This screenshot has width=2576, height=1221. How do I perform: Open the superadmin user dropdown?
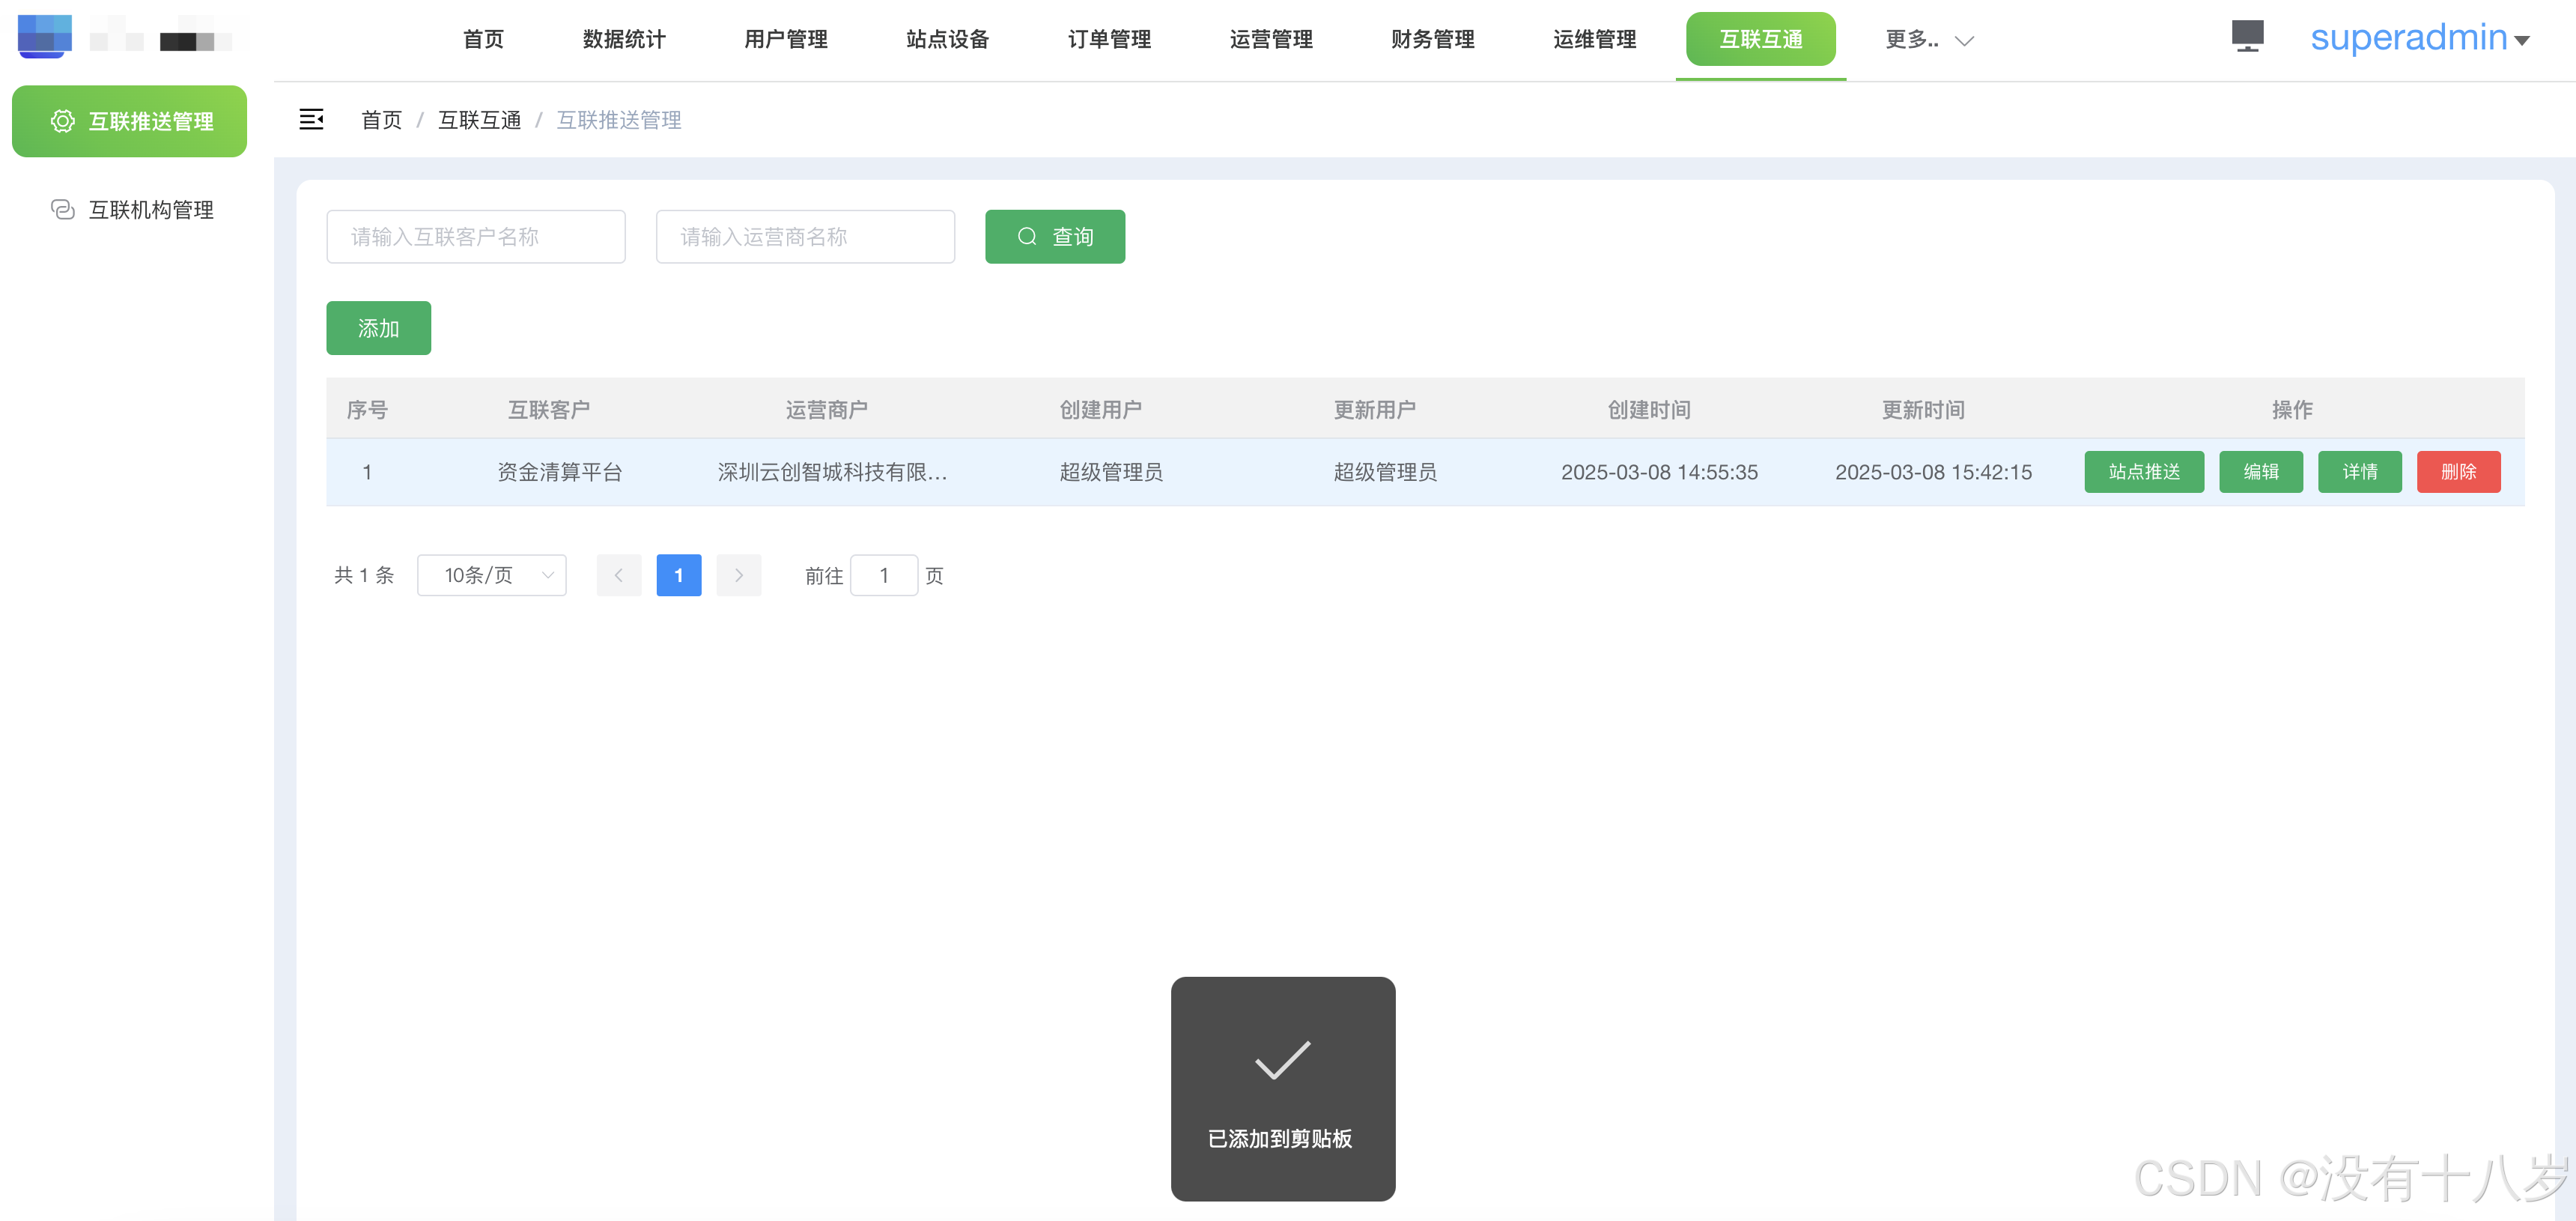click(x=2419, y=38)
